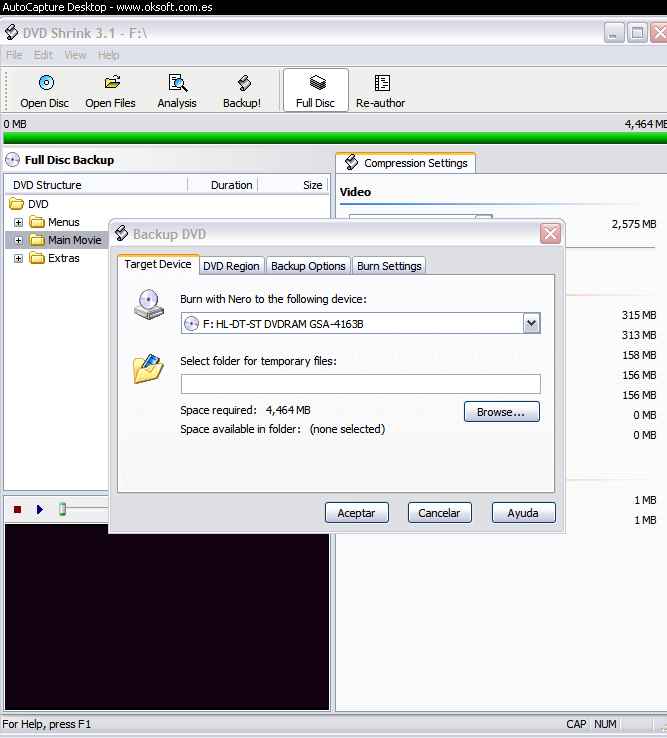Screen dimensions: 667x738
Task: Click the Backup DVD dialog title icon
Action: (122, 233)
